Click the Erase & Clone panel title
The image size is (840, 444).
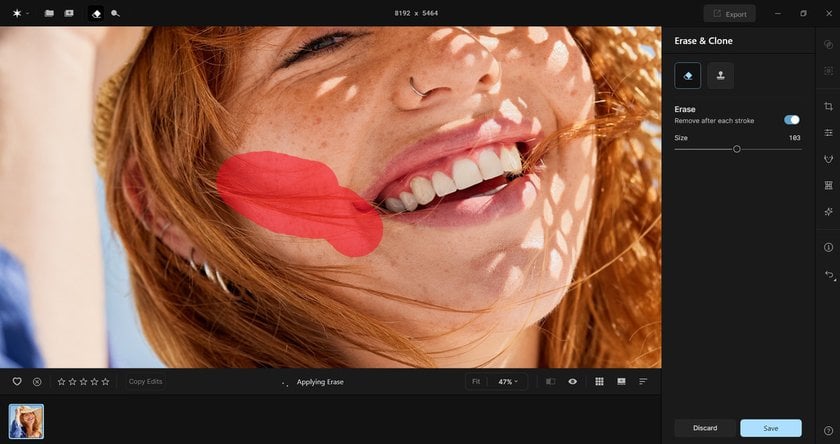[703, 41]
